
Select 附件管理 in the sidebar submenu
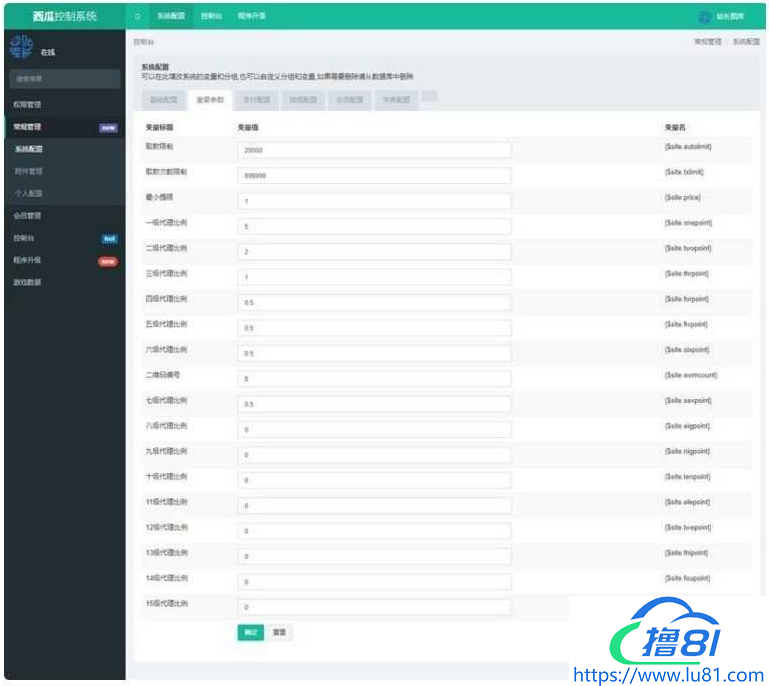(29, 171)
